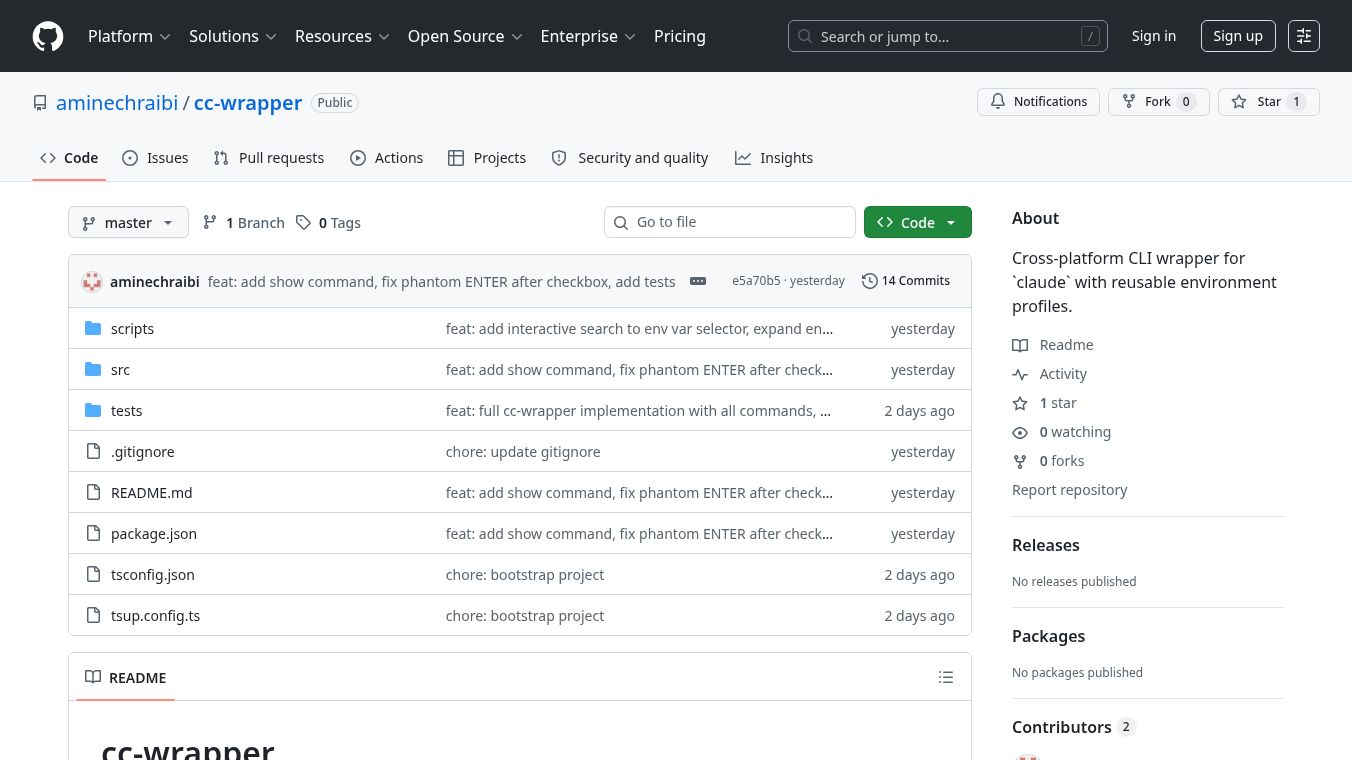Click the commit history clock icon
The height and width of the screenshot is (760, 1352).
[870, 281]
